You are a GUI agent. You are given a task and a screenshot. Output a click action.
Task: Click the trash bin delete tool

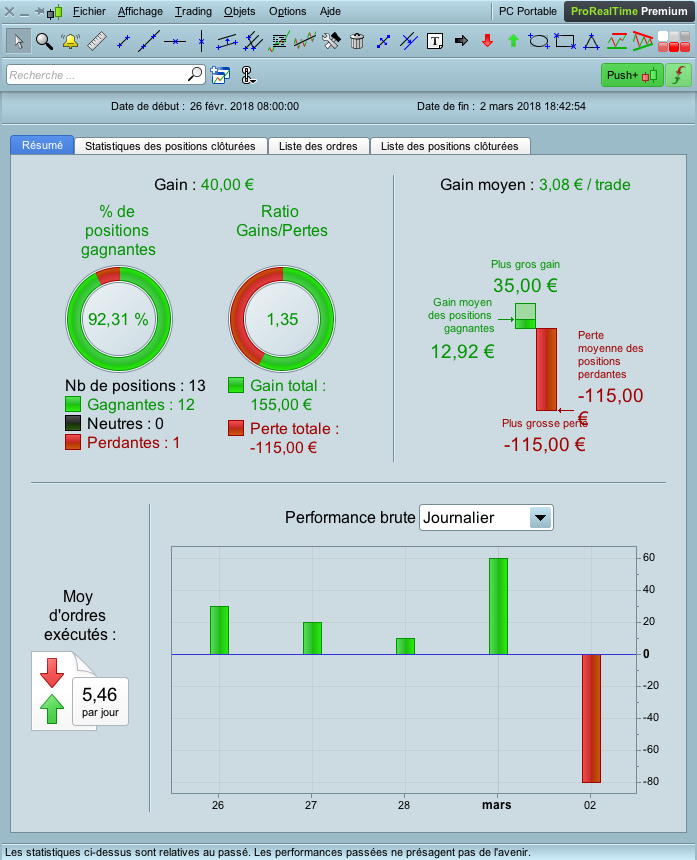pyautogui.click(x=357, y=41)
